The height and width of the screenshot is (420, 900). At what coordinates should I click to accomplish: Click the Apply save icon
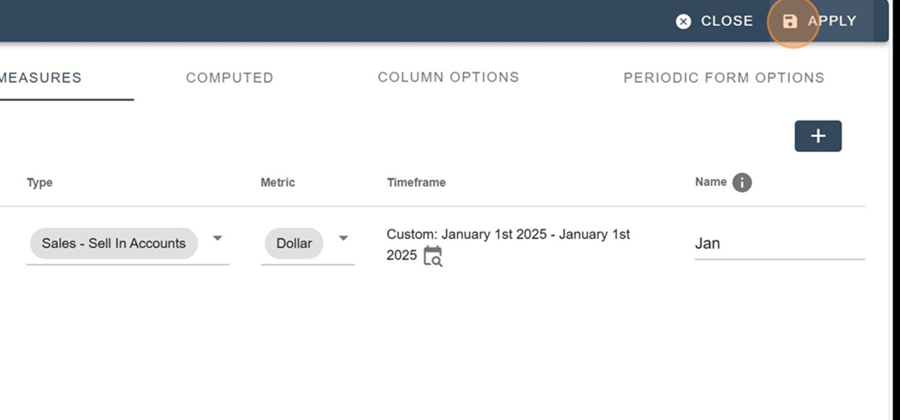[x=790, y=22]
